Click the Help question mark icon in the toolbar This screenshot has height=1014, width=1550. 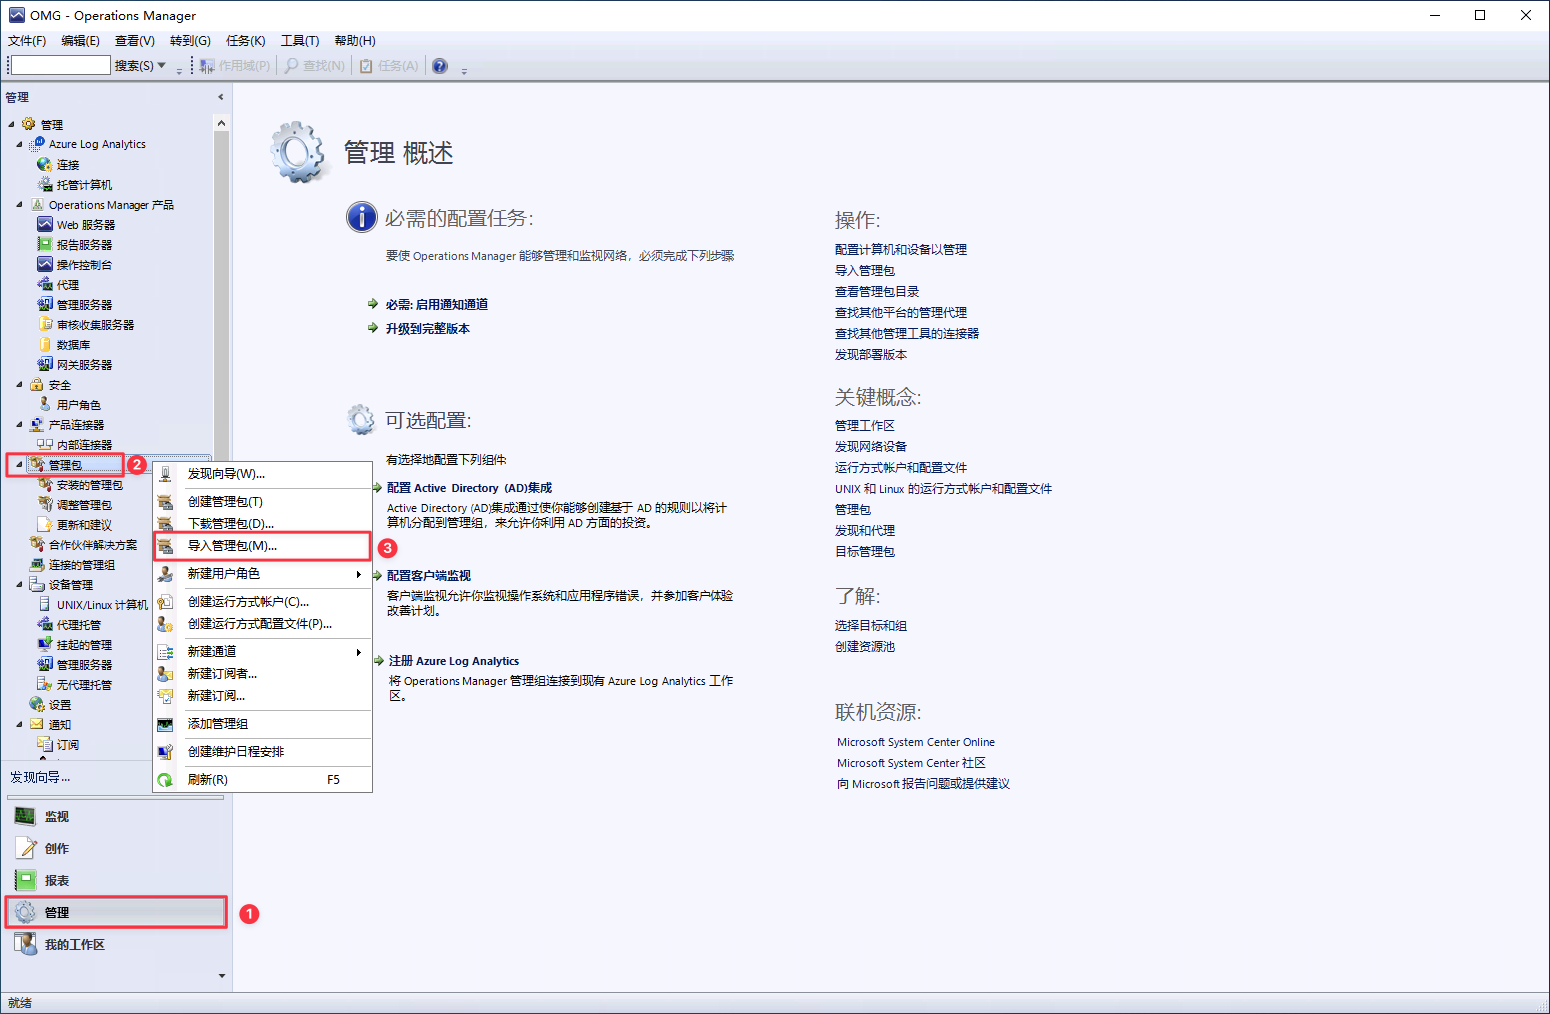(439, 65)
